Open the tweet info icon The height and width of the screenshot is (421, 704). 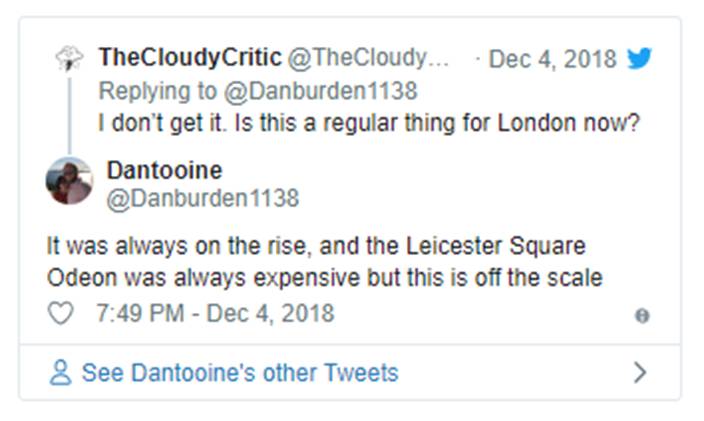pos(641,315)
